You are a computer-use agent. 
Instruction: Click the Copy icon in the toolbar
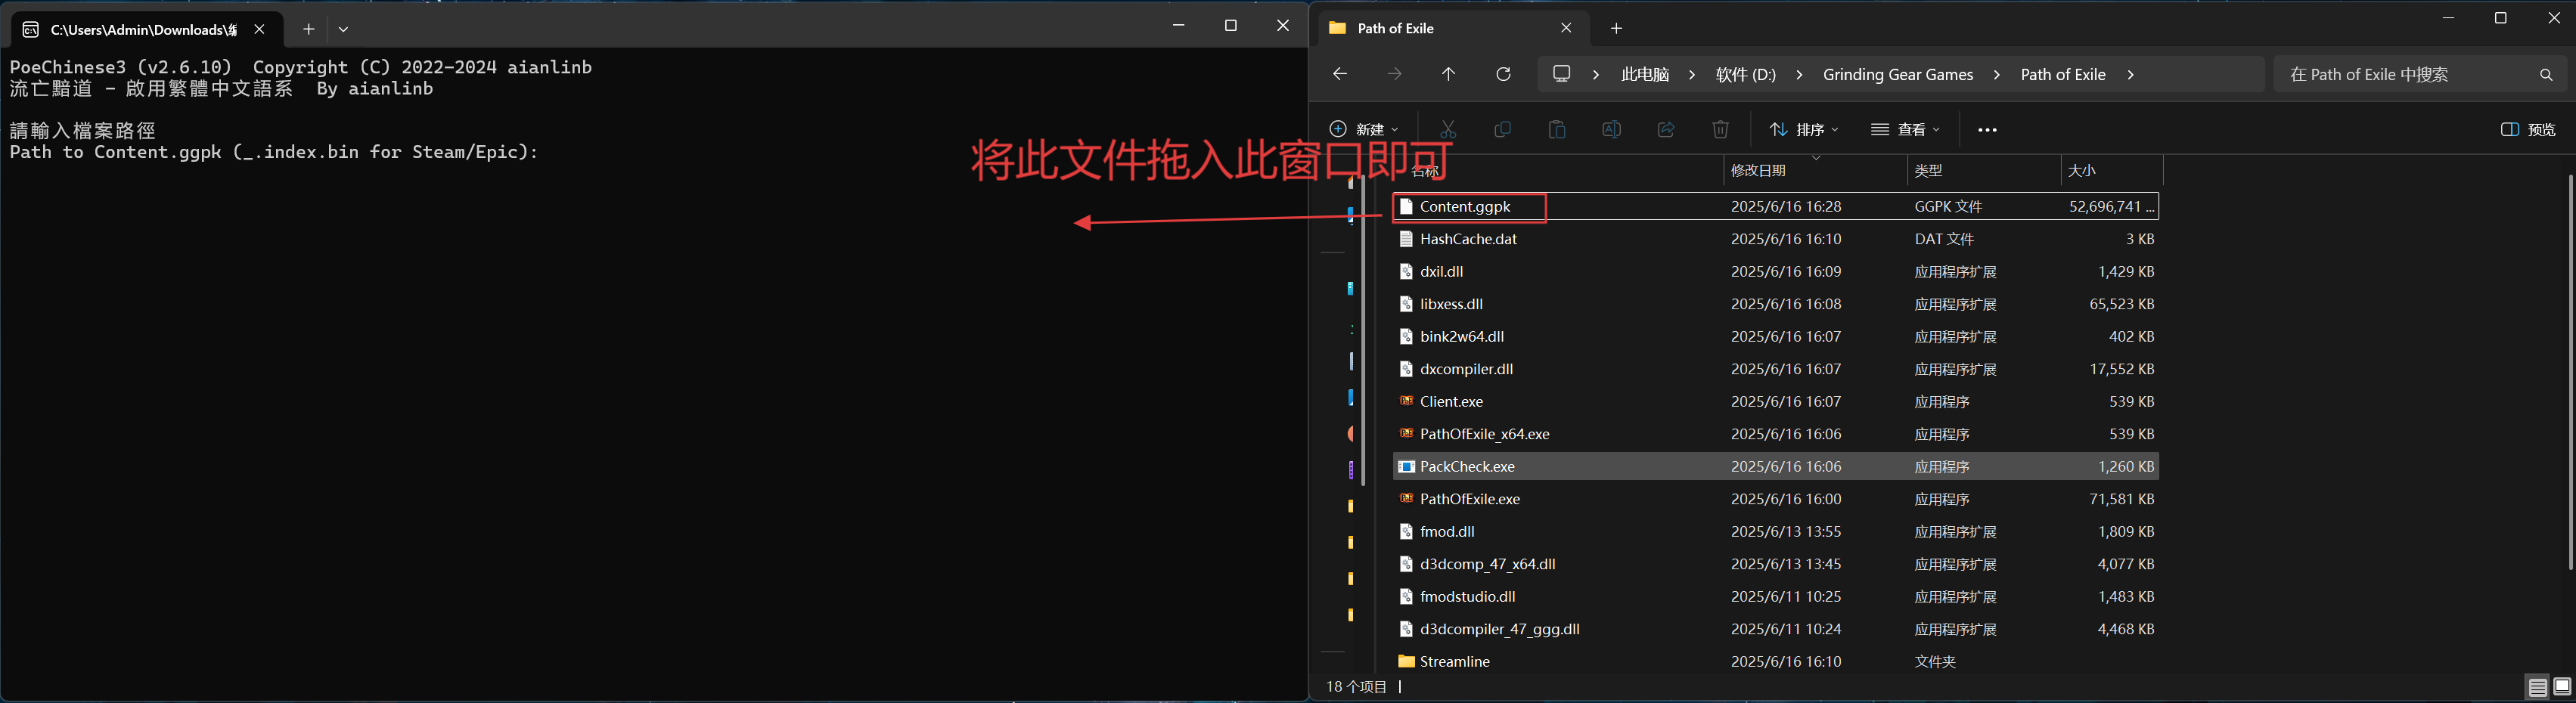coord(1502,129)
